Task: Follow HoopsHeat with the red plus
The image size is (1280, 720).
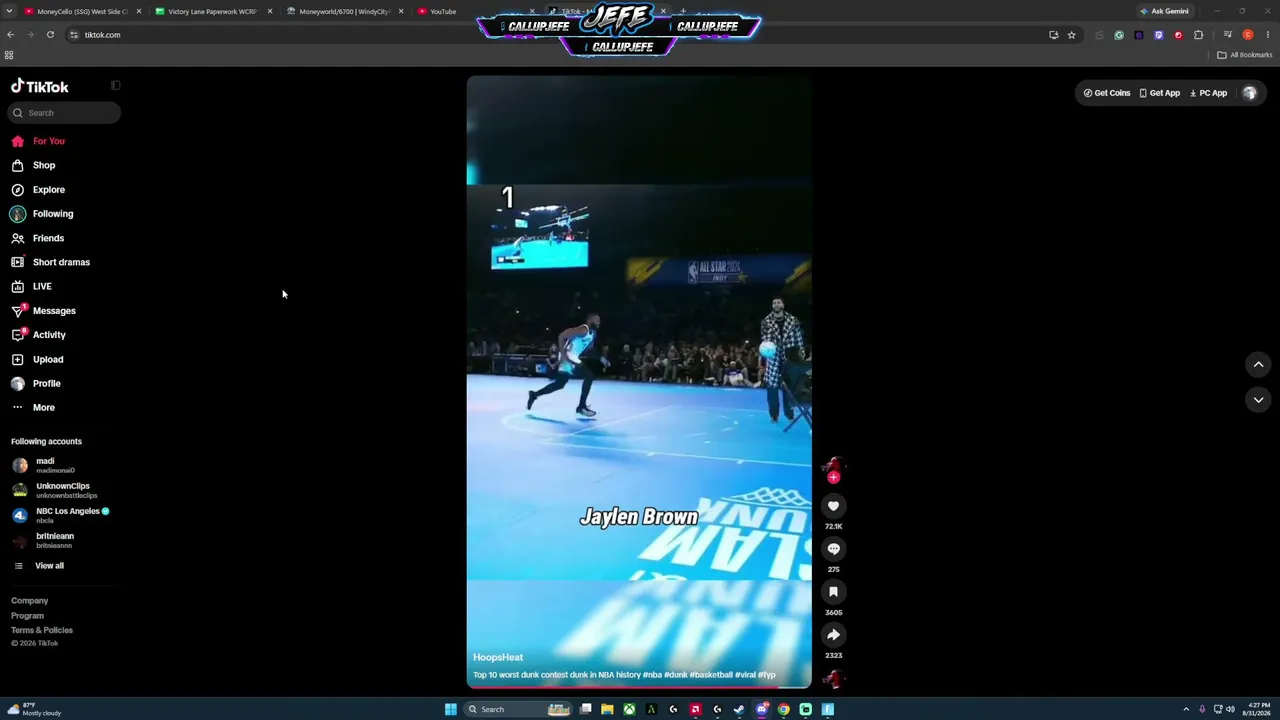Action: click(833, 478)
